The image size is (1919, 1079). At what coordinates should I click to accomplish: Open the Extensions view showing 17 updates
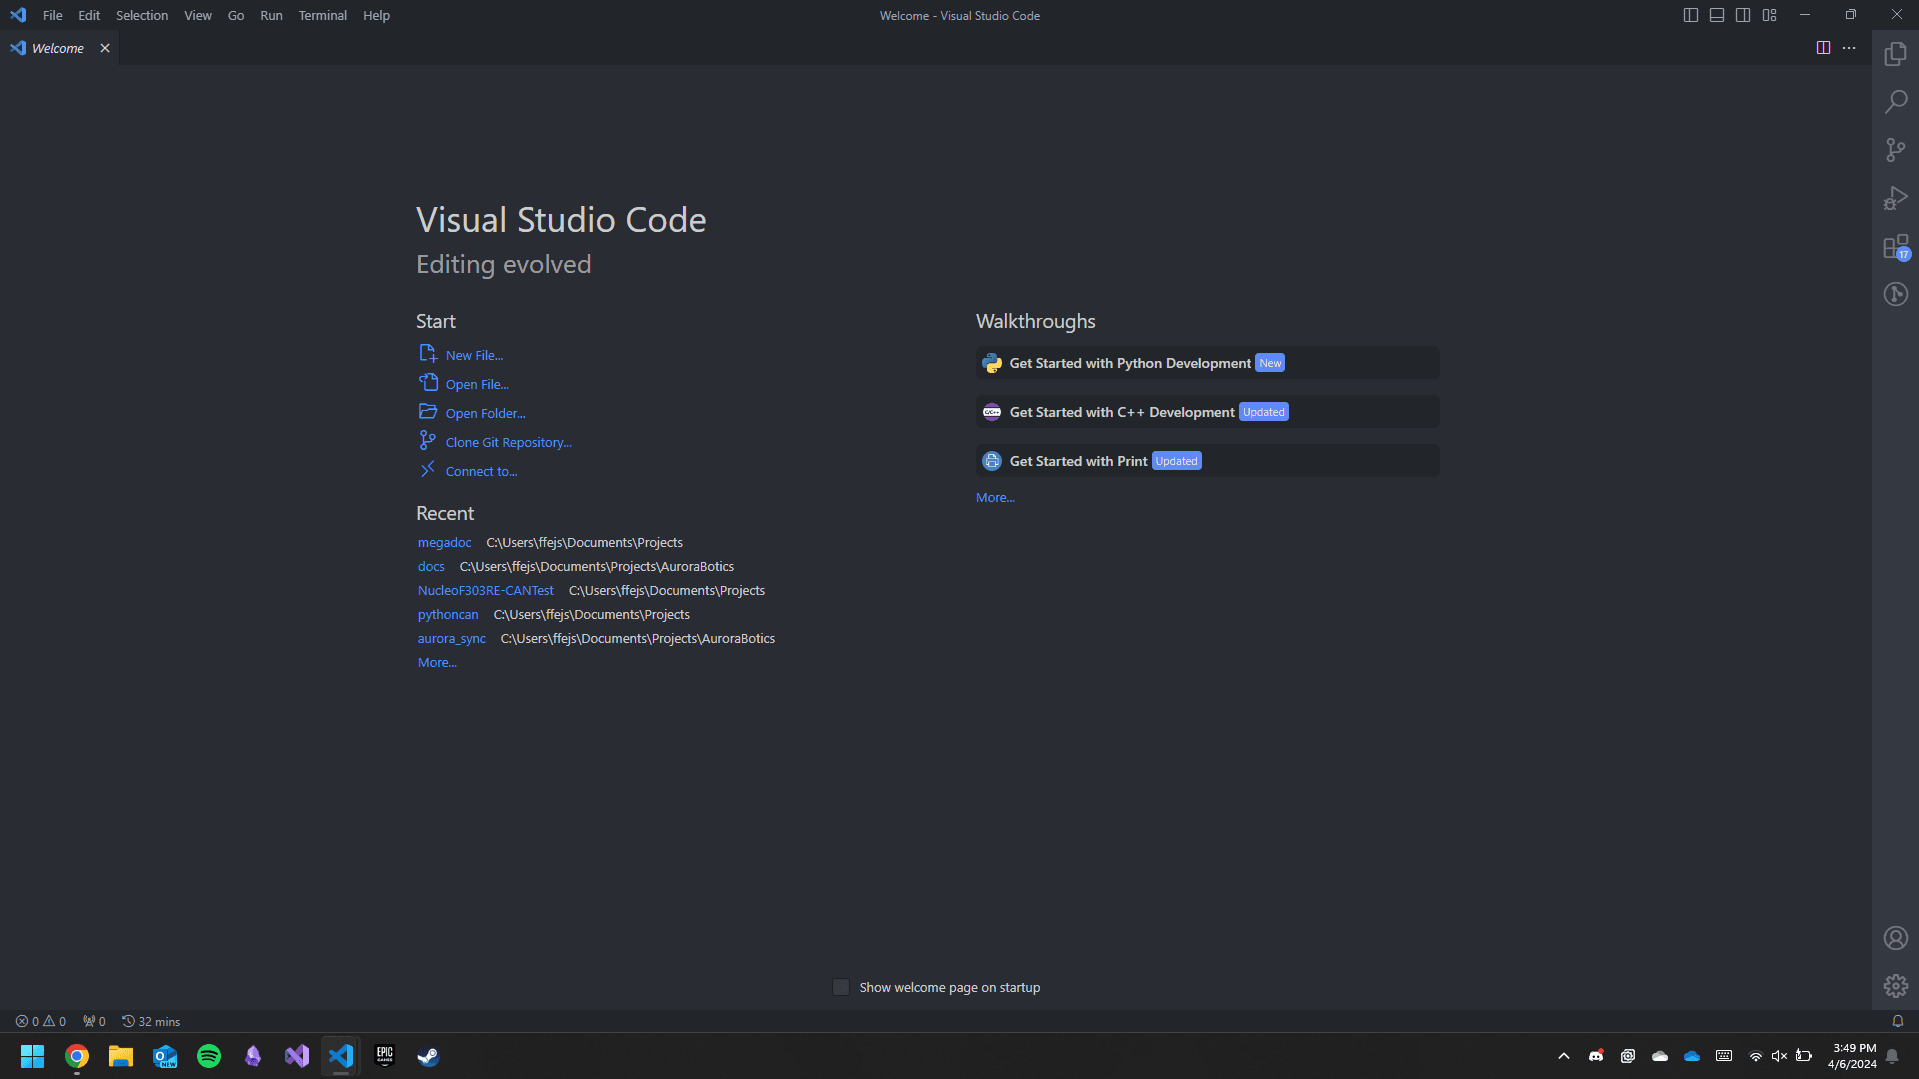tap(1895, 246)
